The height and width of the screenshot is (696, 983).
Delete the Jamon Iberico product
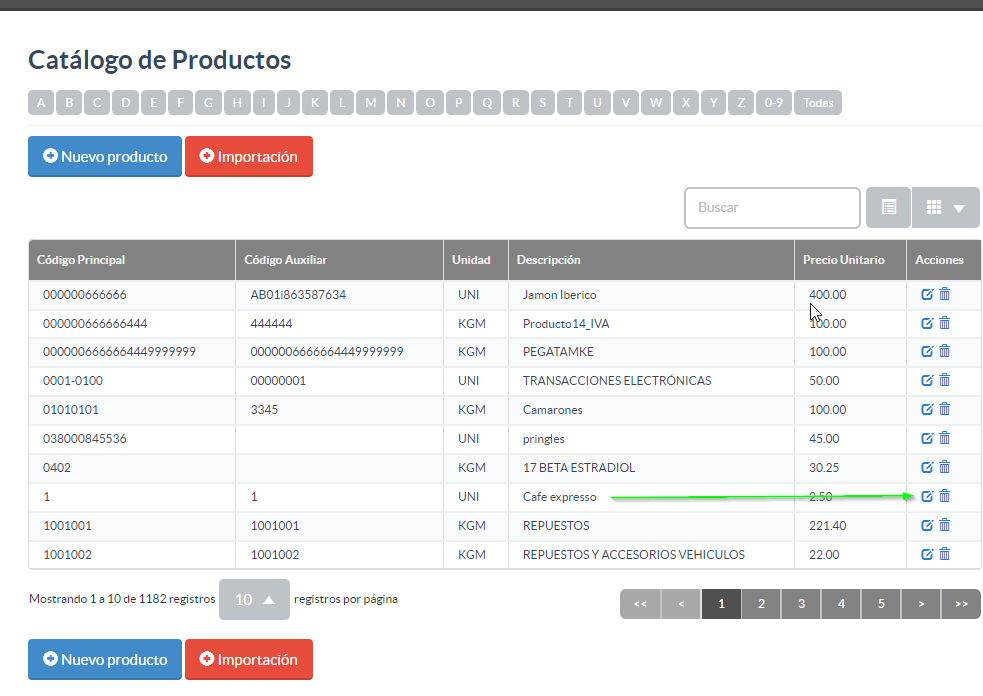click(x=945, y=294)
